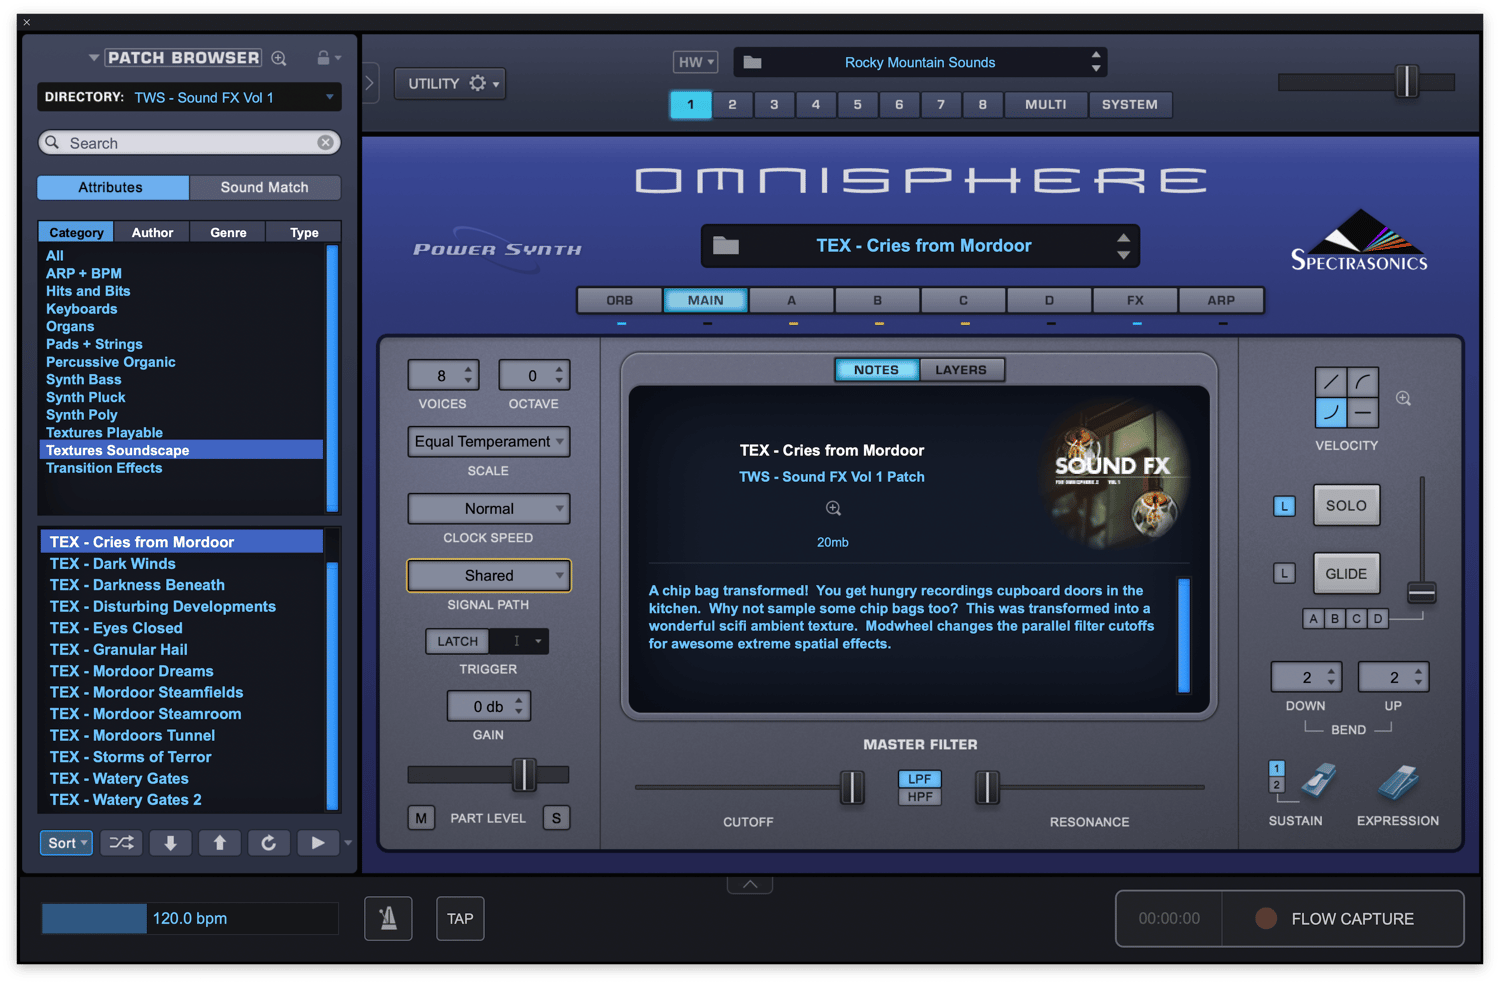The width and height of the screenshot is (1500, 984).
Task: Select the concave velocity curve preset
Action: click(1331, 412)
